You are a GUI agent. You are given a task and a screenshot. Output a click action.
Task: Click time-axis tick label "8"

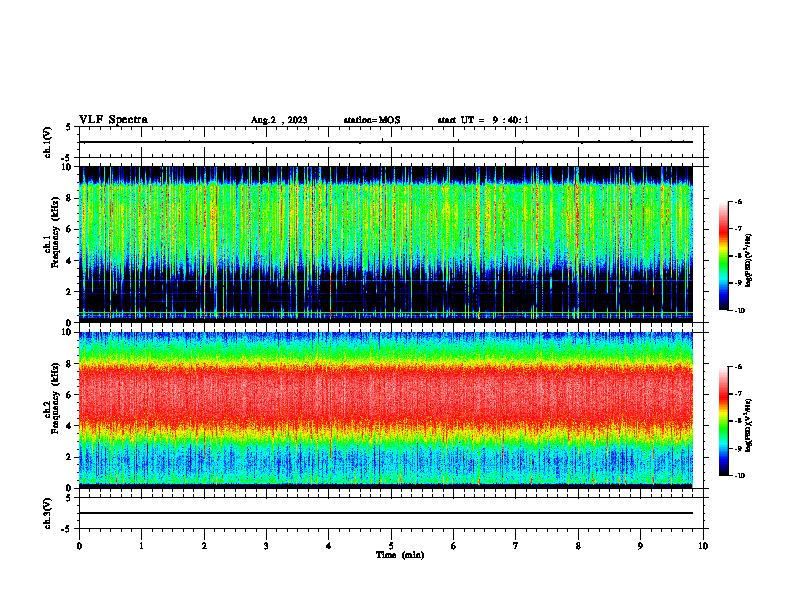click(578, 546)
